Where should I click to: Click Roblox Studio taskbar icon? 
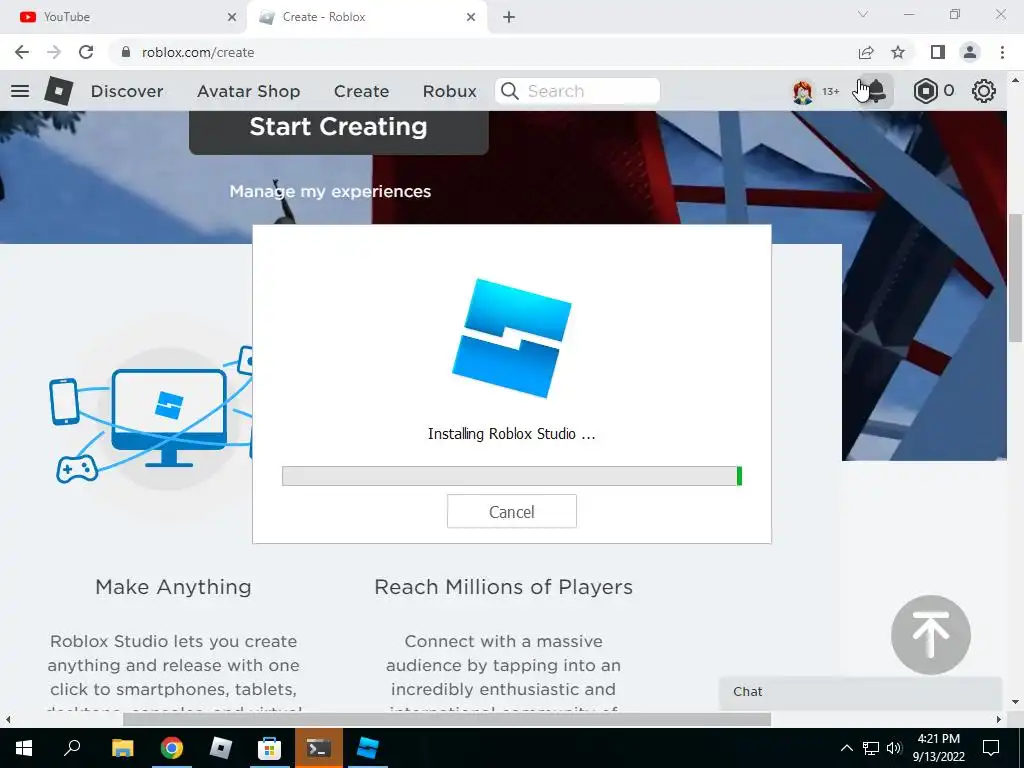(368, 748)
